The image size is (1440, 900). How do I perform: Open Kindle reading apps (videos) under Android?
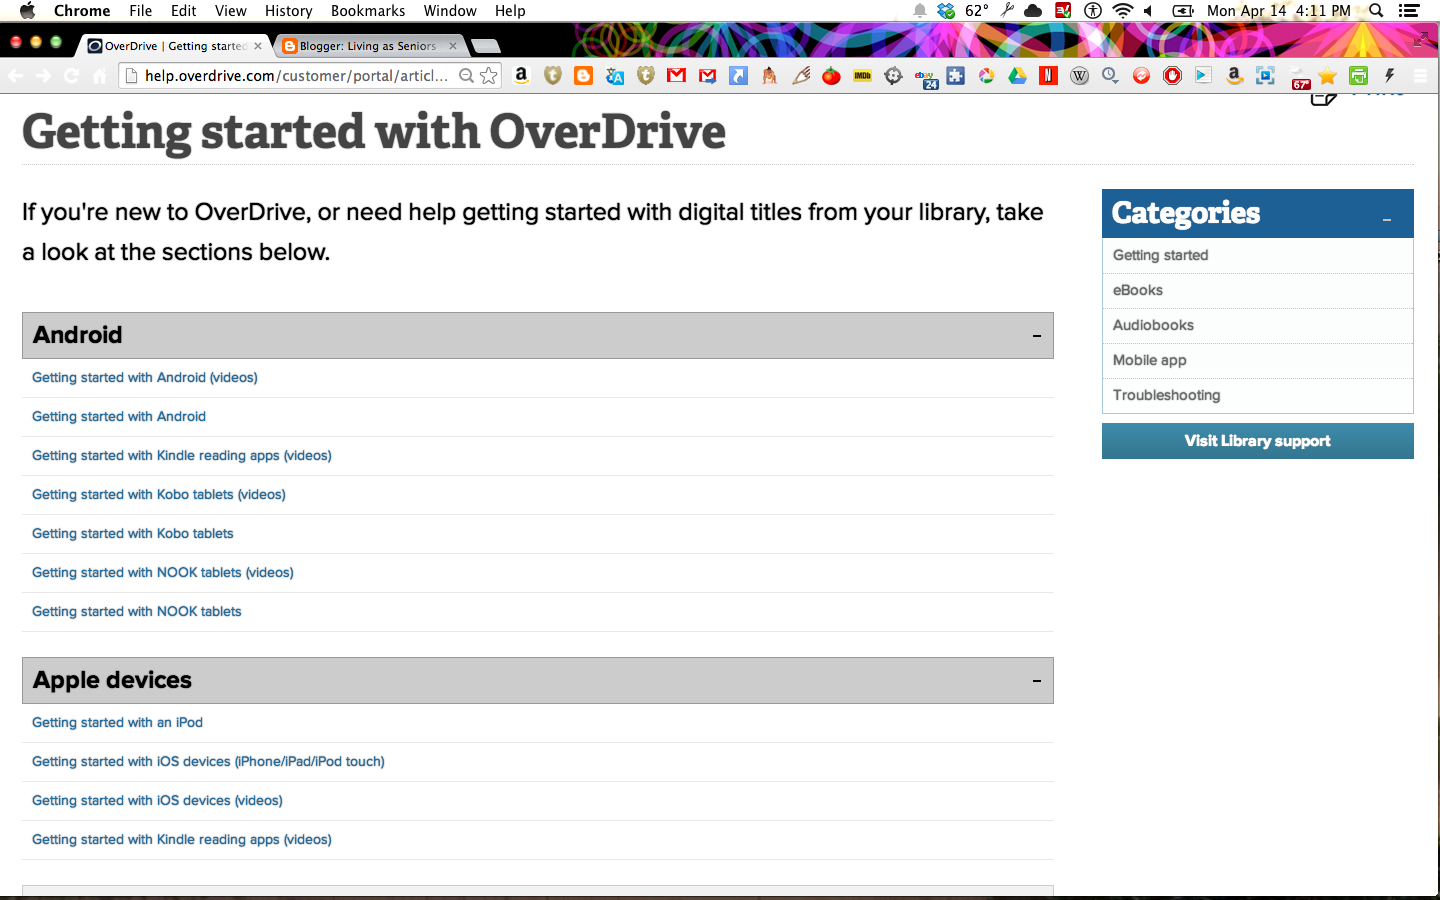182,456
